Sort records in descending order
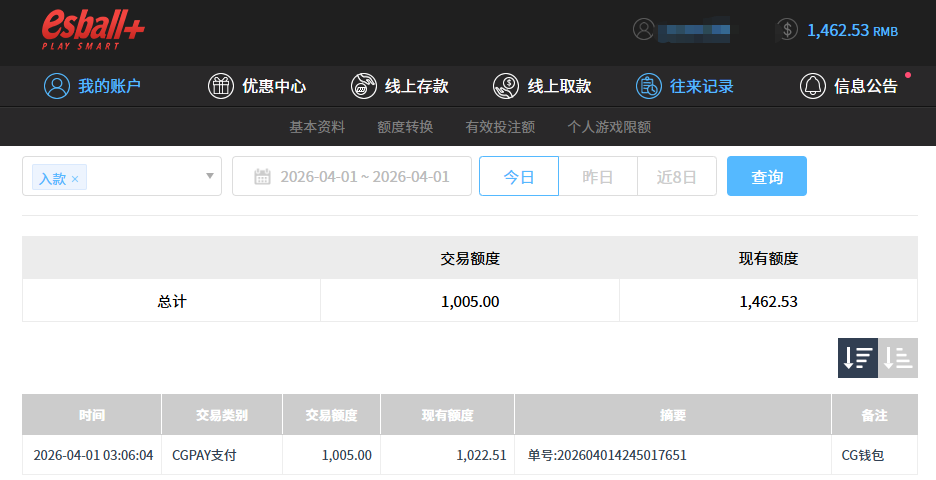This screenshot has height=480, width=936. 857,358
